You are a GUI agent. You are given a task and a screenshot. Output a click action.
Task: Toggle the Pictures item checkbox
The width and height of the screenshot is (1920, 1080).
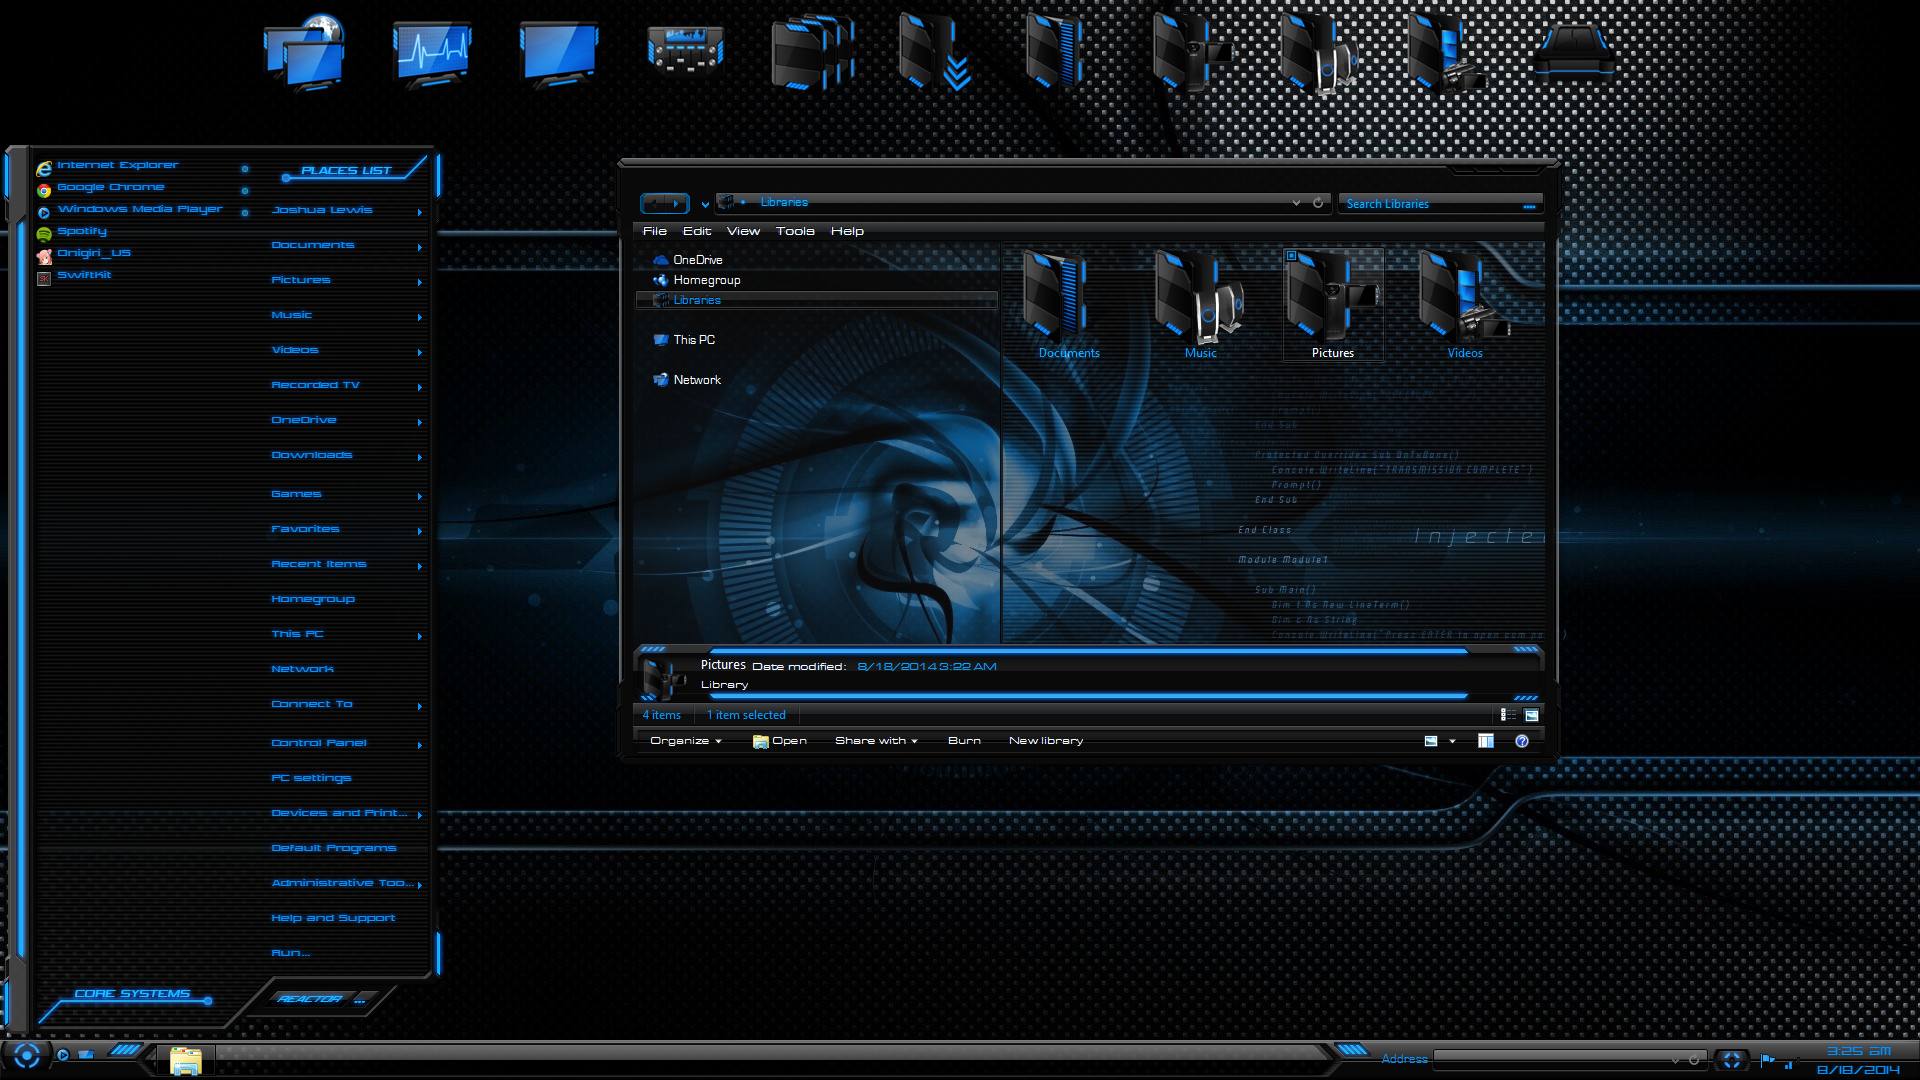[x=1291, y=256]
